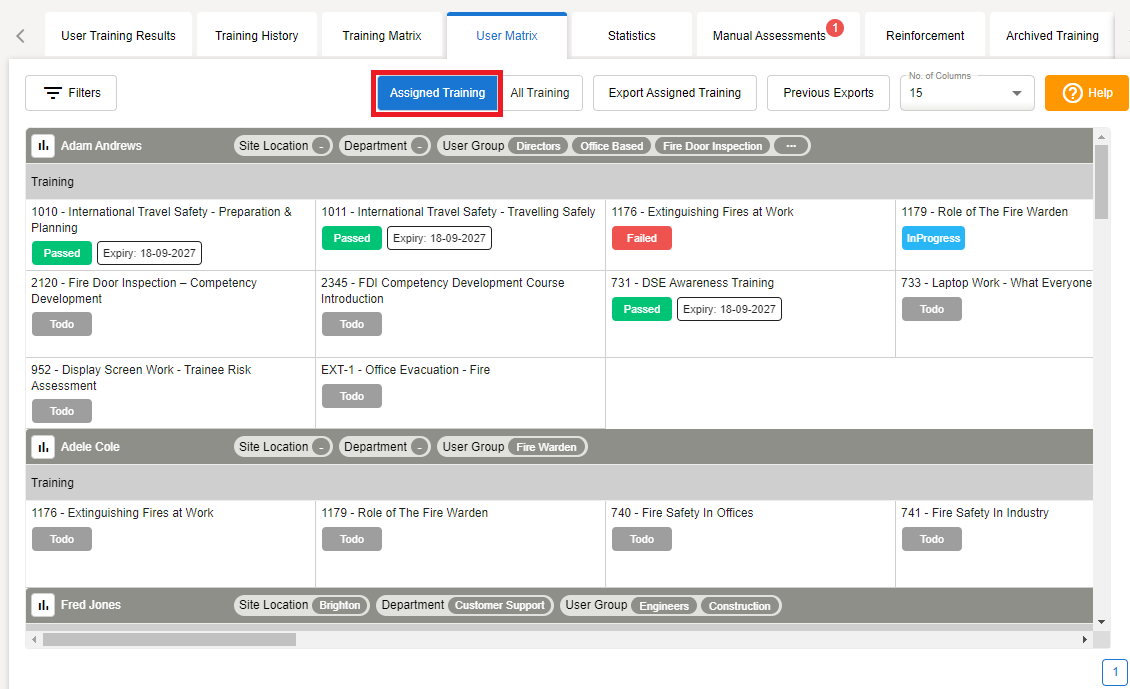View Previous Exports
The image size is (1130, 689).
point(828,93)
